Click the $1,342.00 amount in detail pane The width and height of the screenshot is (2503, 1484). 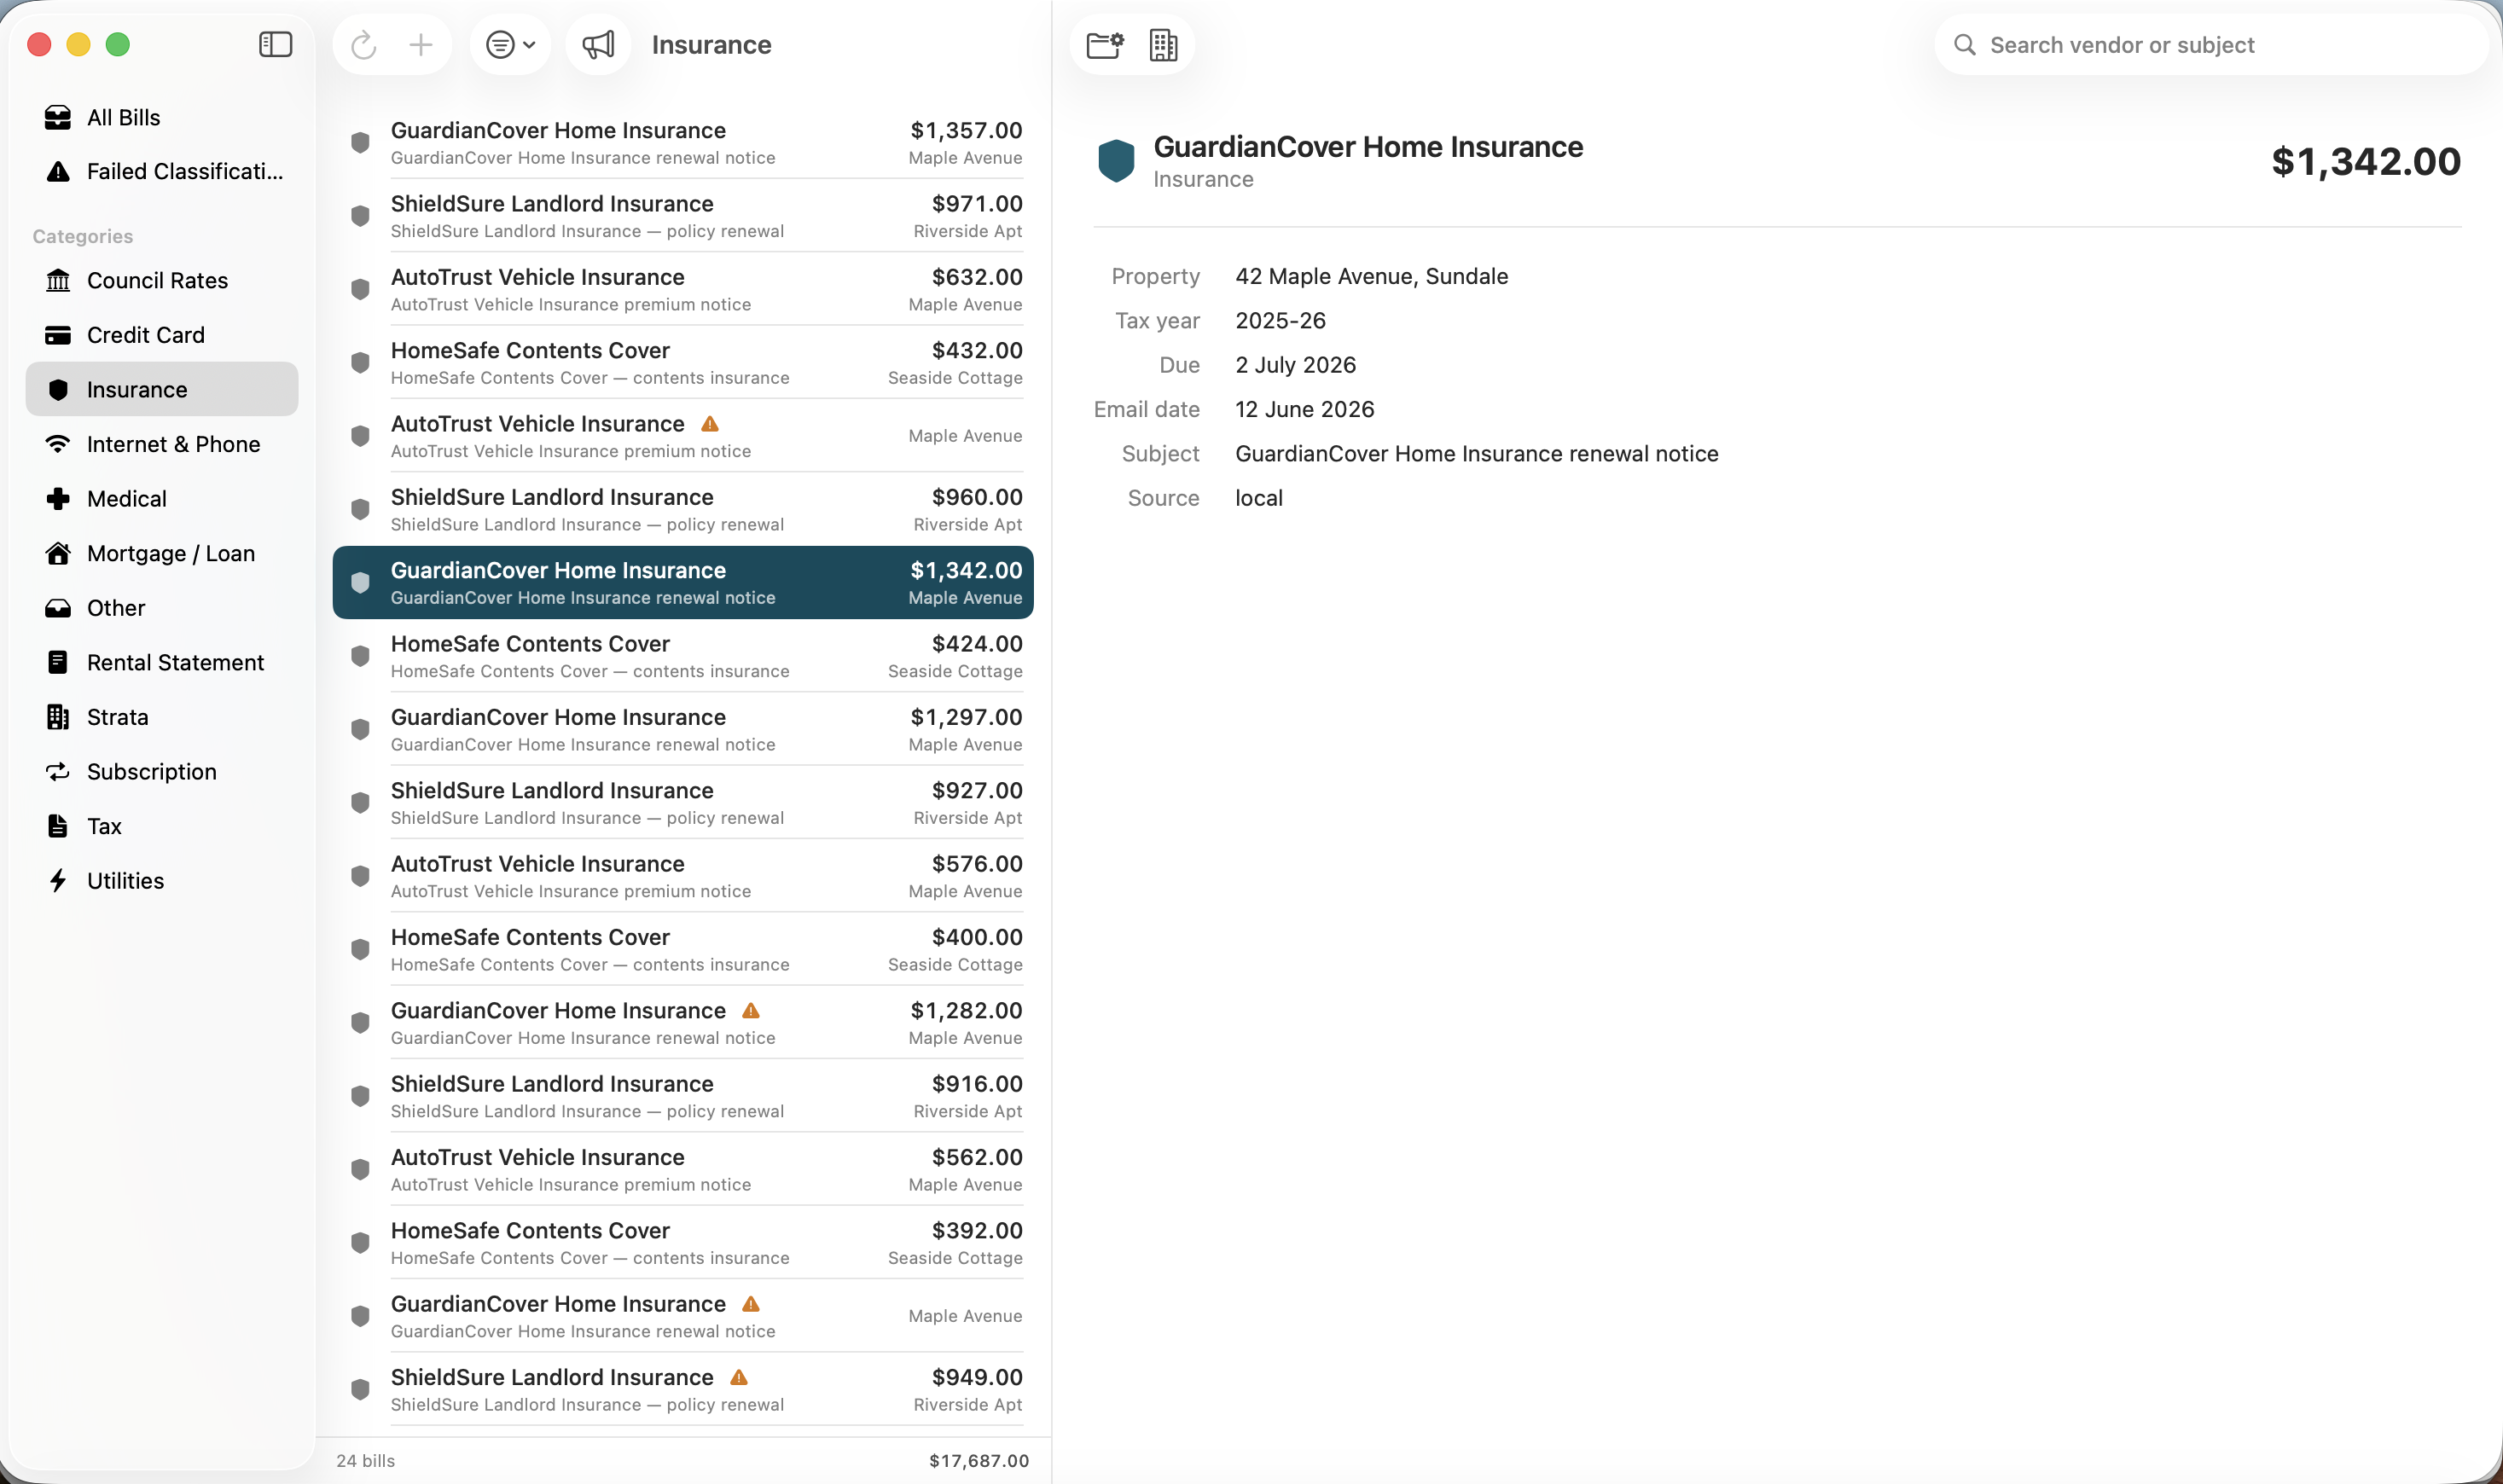2365,161
